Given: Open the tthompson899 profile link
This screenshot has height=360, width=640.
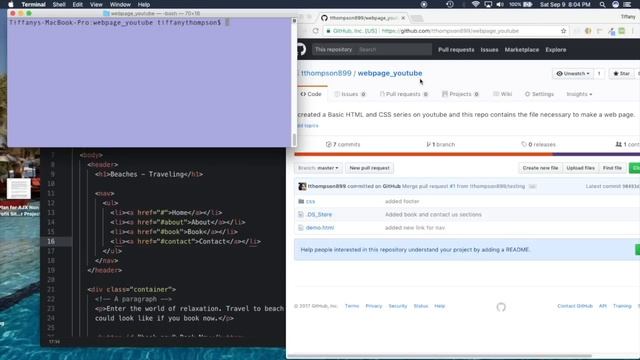Looking at the screenshot, I should (326, 73).
